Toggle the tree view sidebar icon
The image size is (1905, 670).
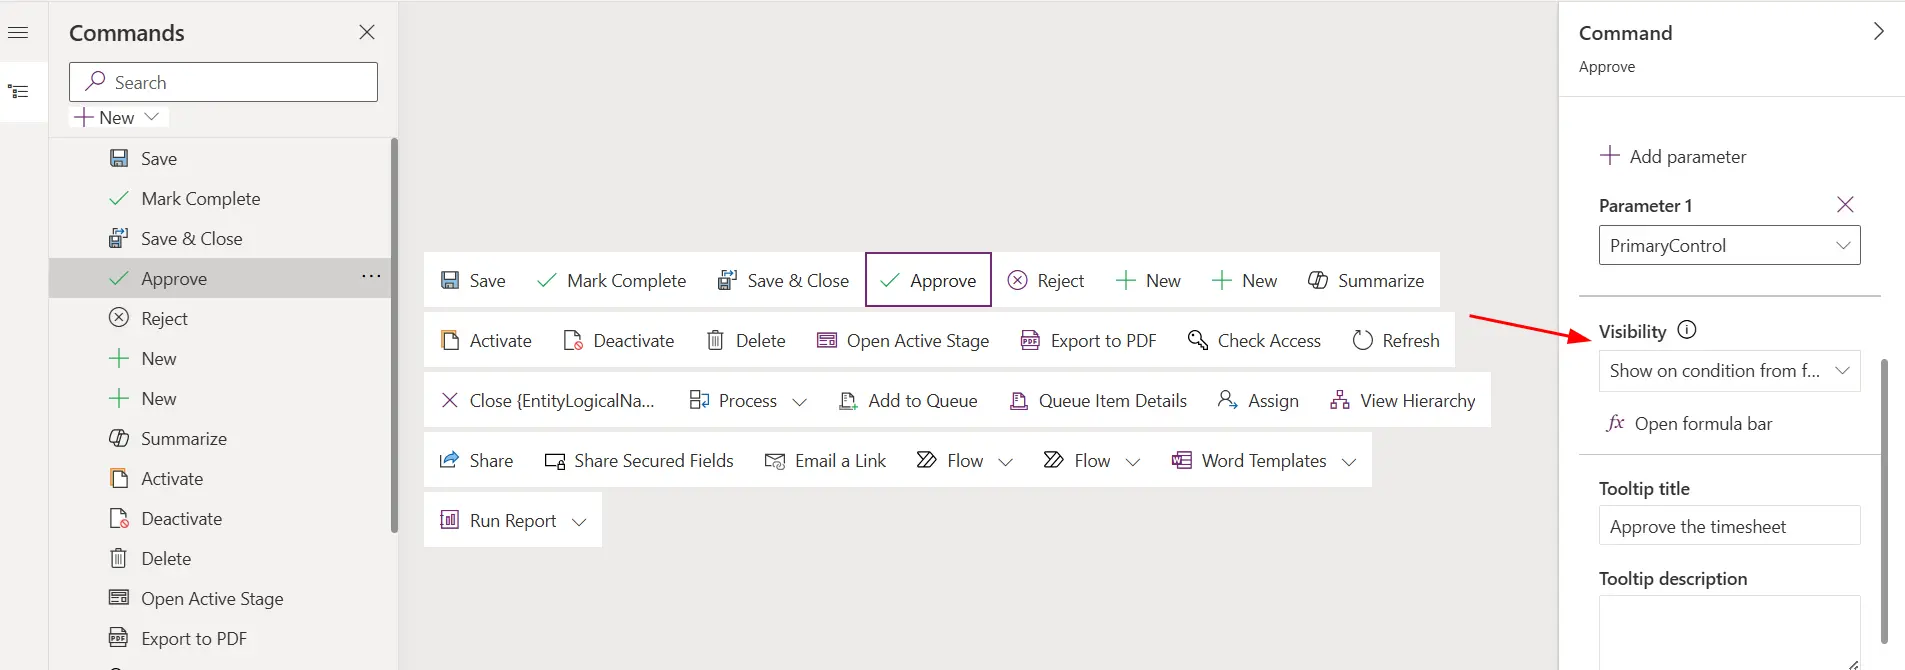(x=18, y=92)
